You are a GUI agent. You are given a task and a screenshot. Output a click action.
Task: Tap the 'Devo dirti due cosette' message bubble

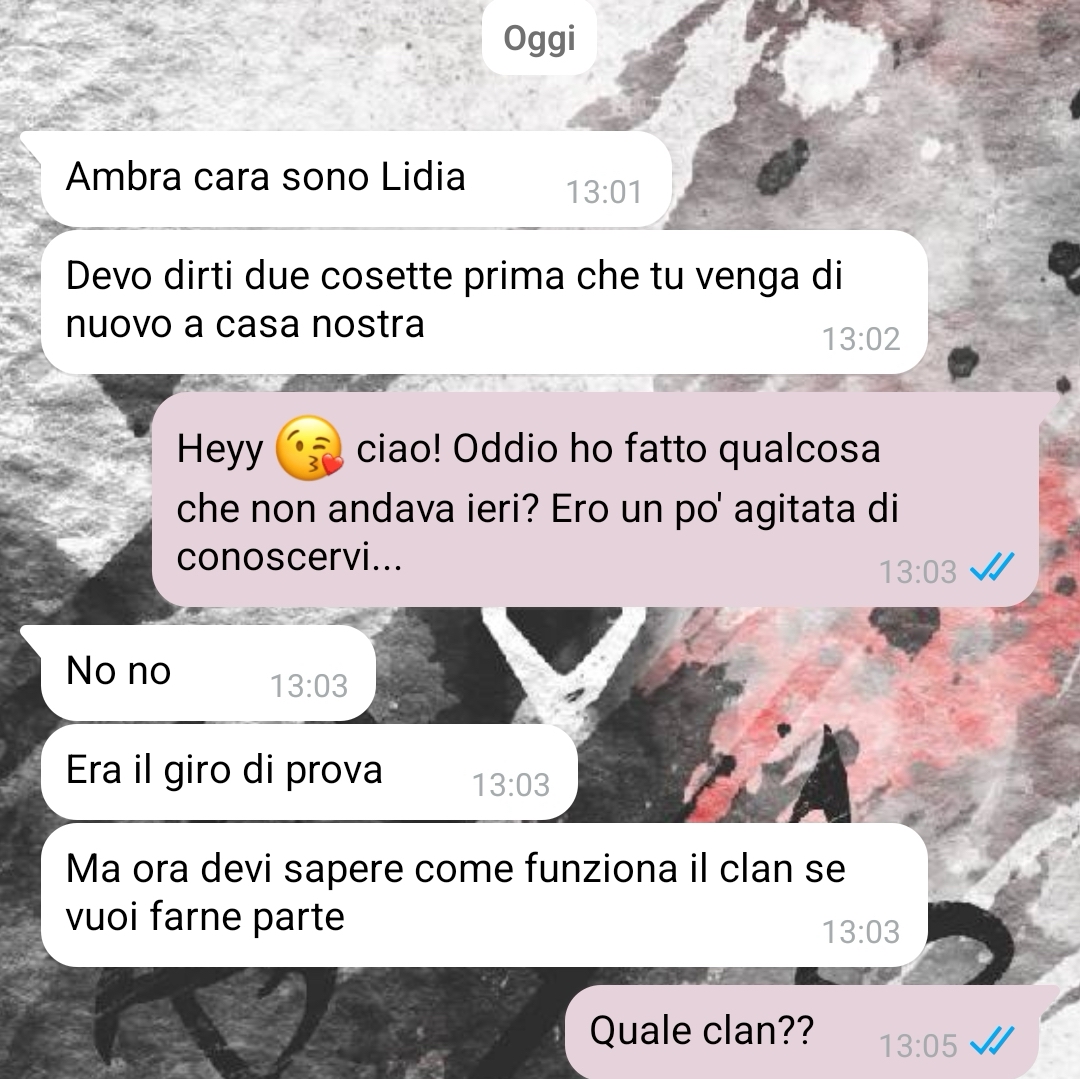484,302
